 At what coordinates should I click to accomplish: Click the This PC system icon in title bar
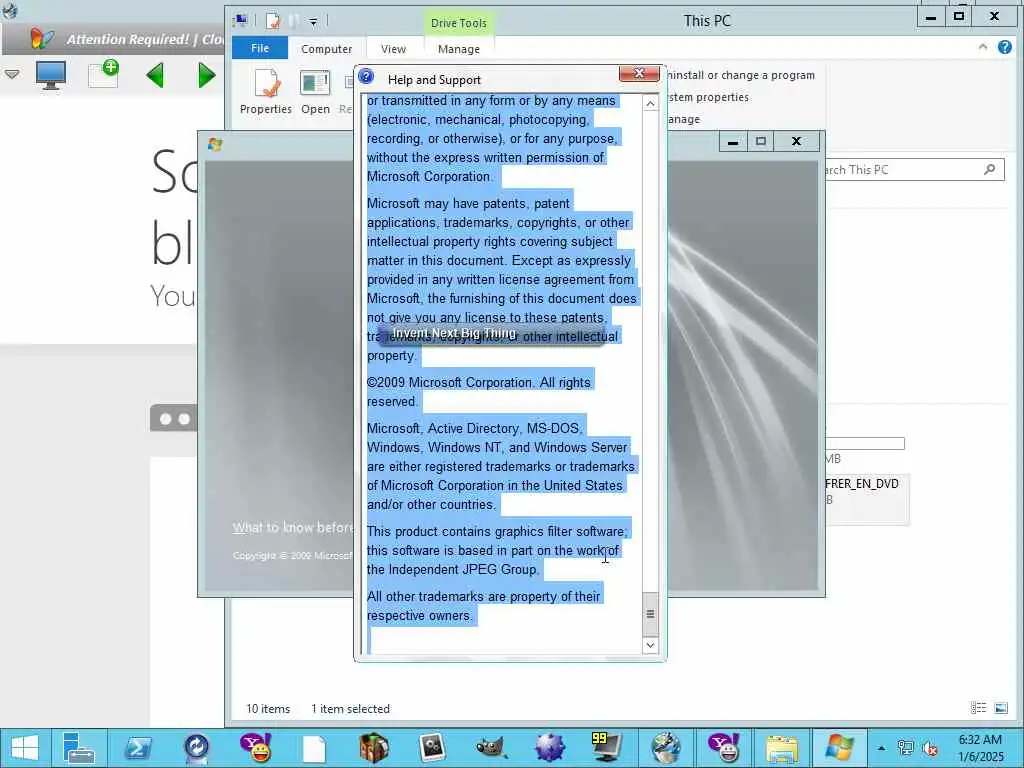pos(241,20)
